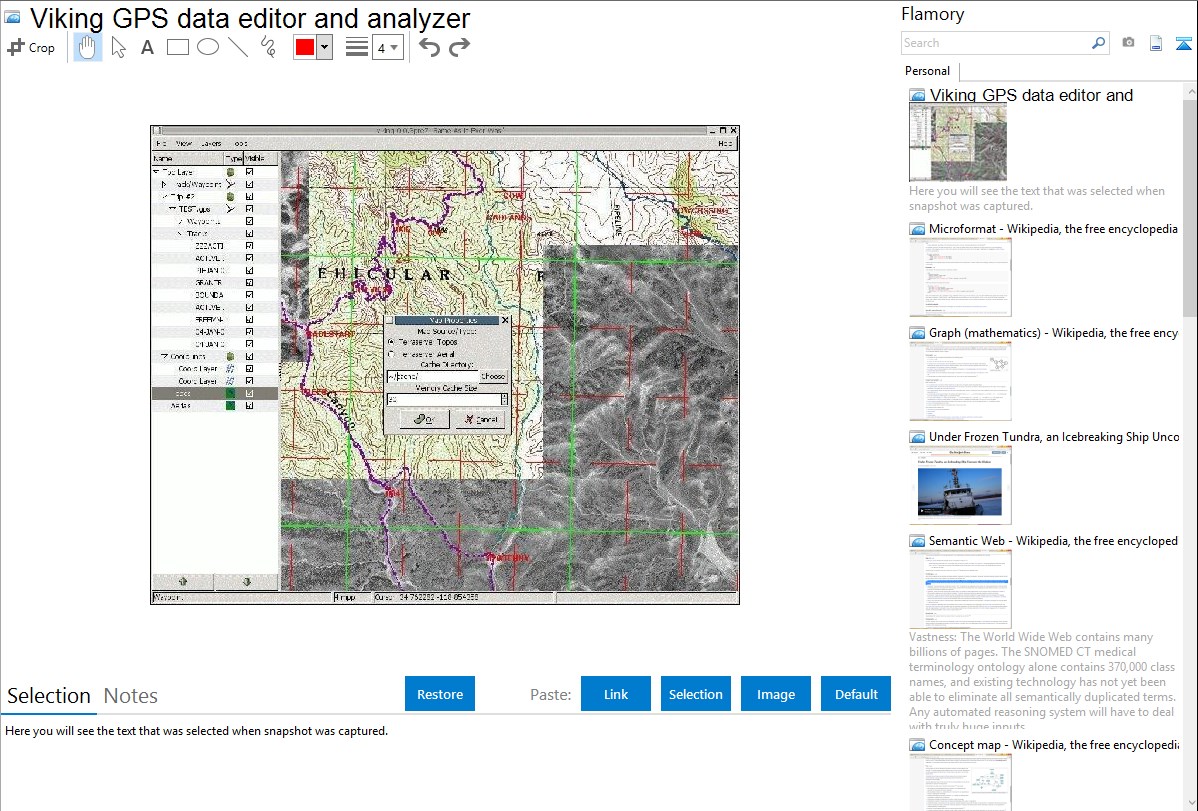Open the Semantic Web snapshot thumbnail
The width and height of the screenshot is (1198, 811).
960,589
